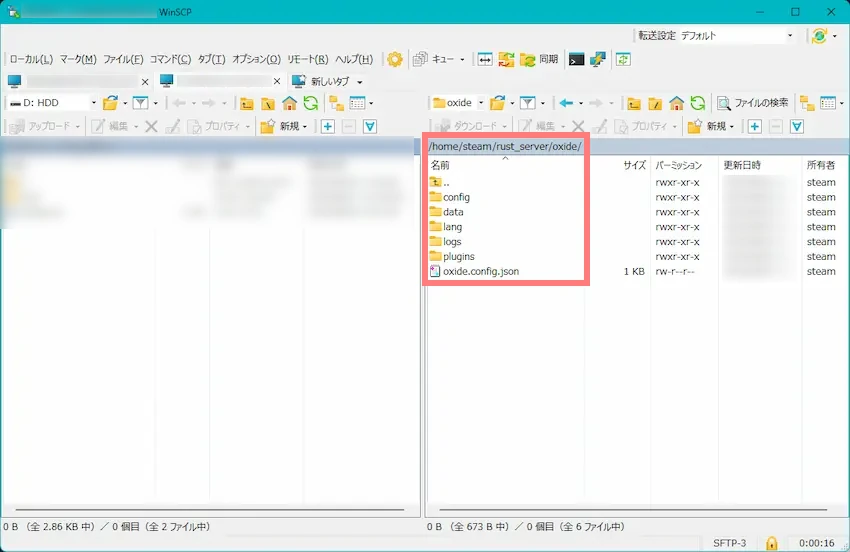Open the ローカル(L) menu
This screenshot has width=850, height=552.
(31, 59)
